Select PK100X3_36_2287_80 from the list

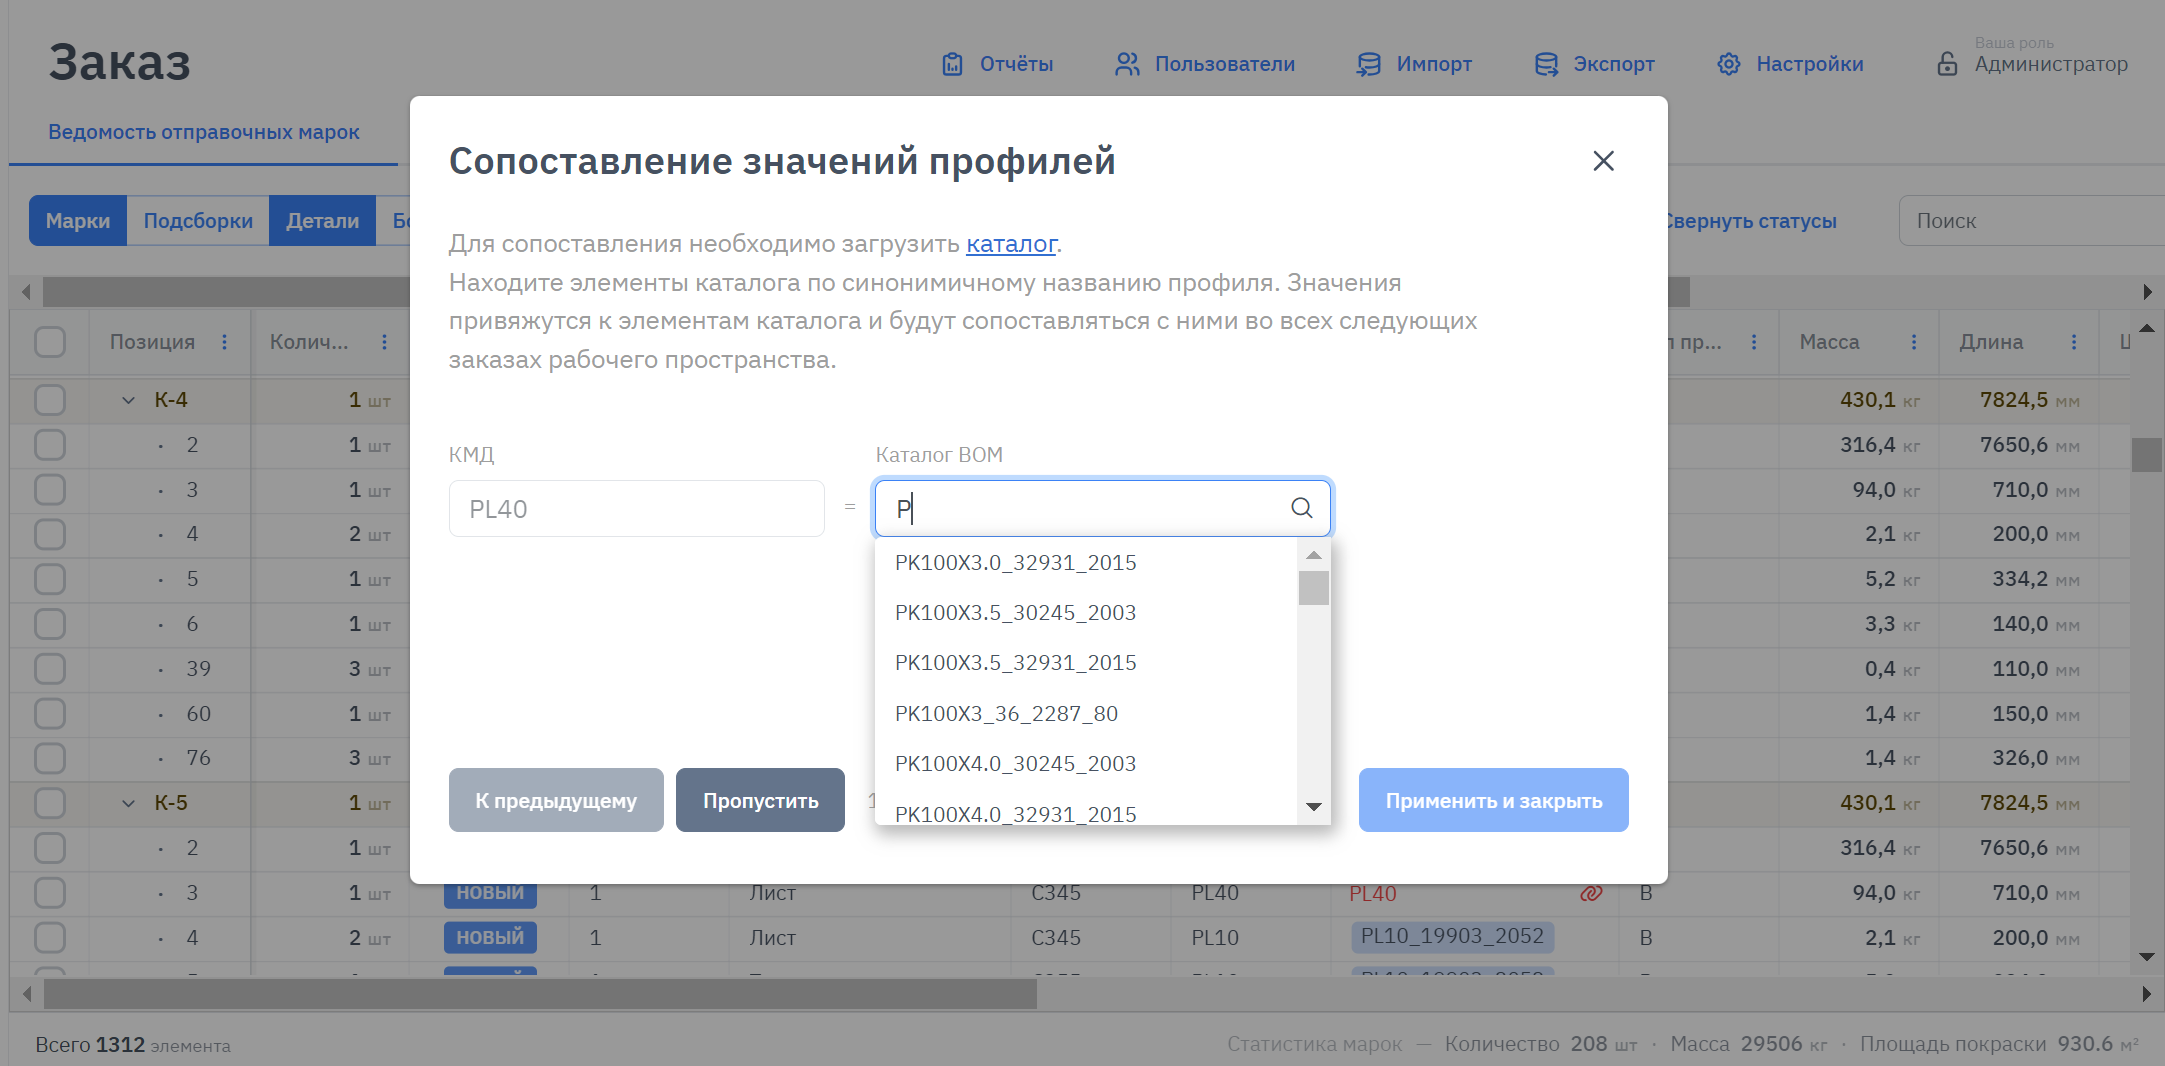[x=1085, y=714]
